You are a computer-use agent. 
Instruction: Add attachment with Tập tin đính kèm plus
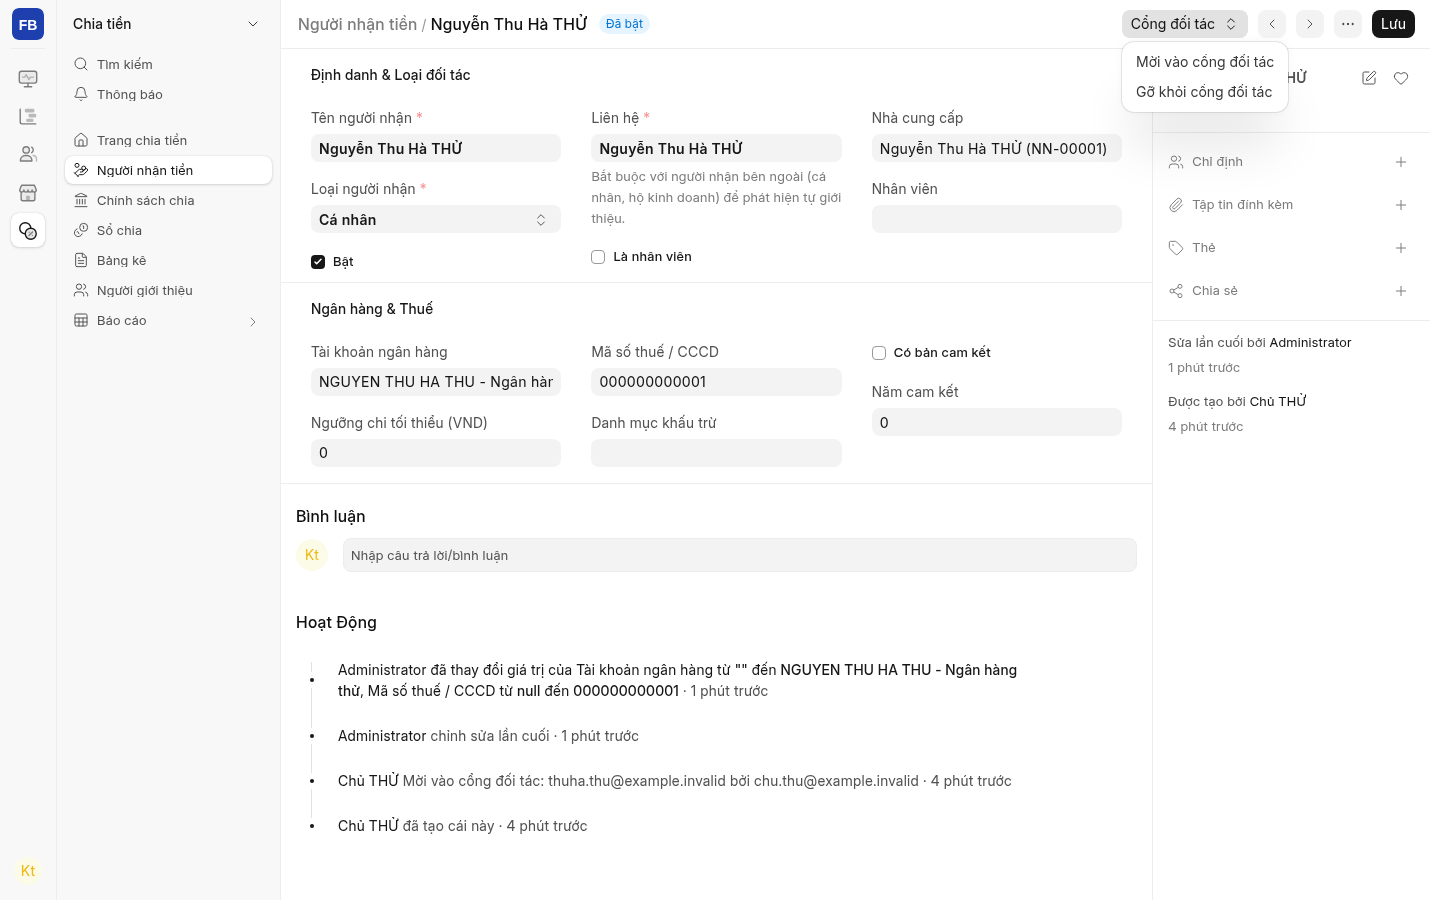(1401, 205)
